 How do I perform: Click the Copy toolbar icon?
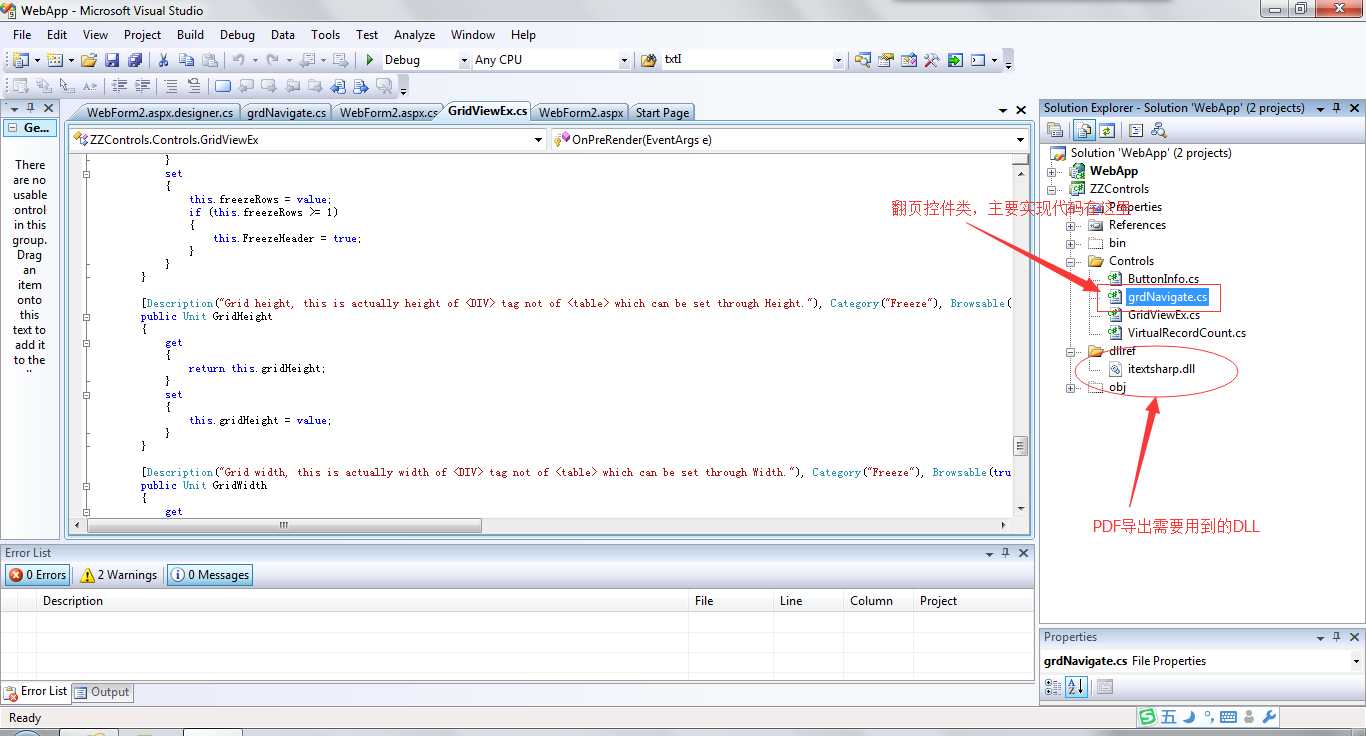tap(187, 60)
